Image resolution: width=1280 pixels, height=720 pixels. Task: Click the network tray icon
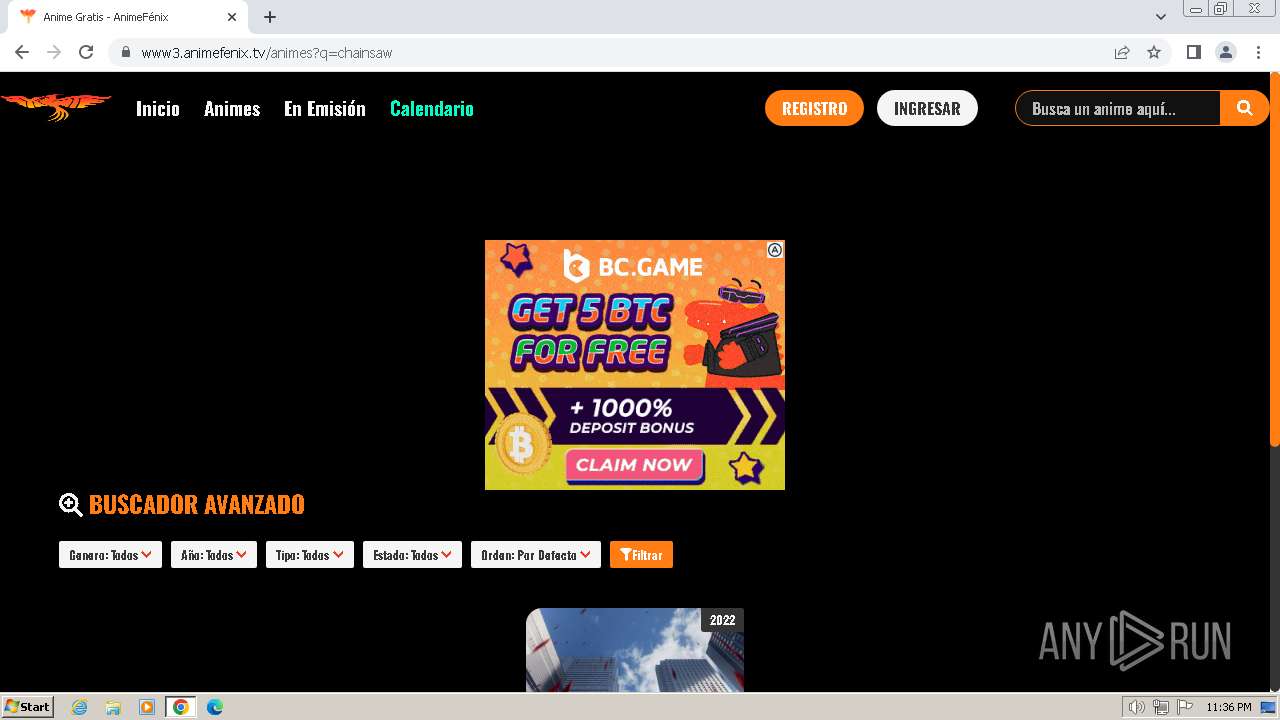click(x=1161, y=707)
